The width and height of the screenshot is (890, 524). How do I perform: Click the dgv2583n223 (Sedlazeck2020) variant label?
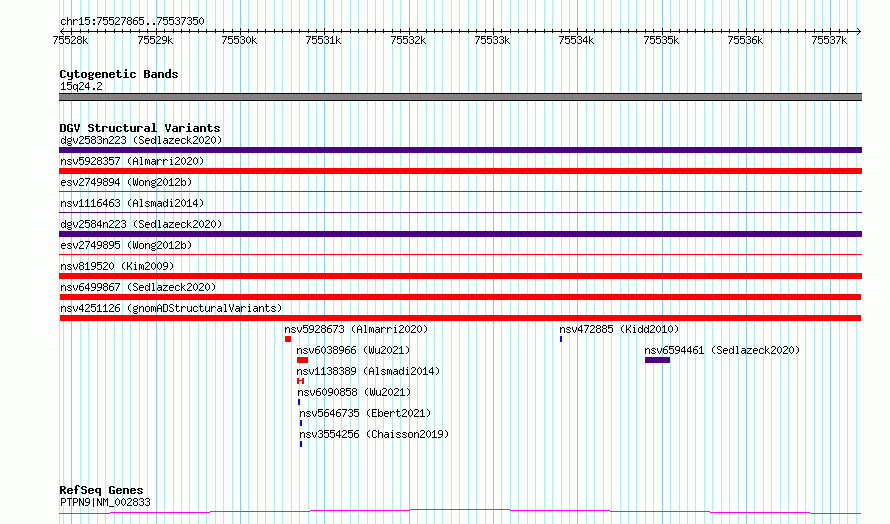[x=141, y=140]
